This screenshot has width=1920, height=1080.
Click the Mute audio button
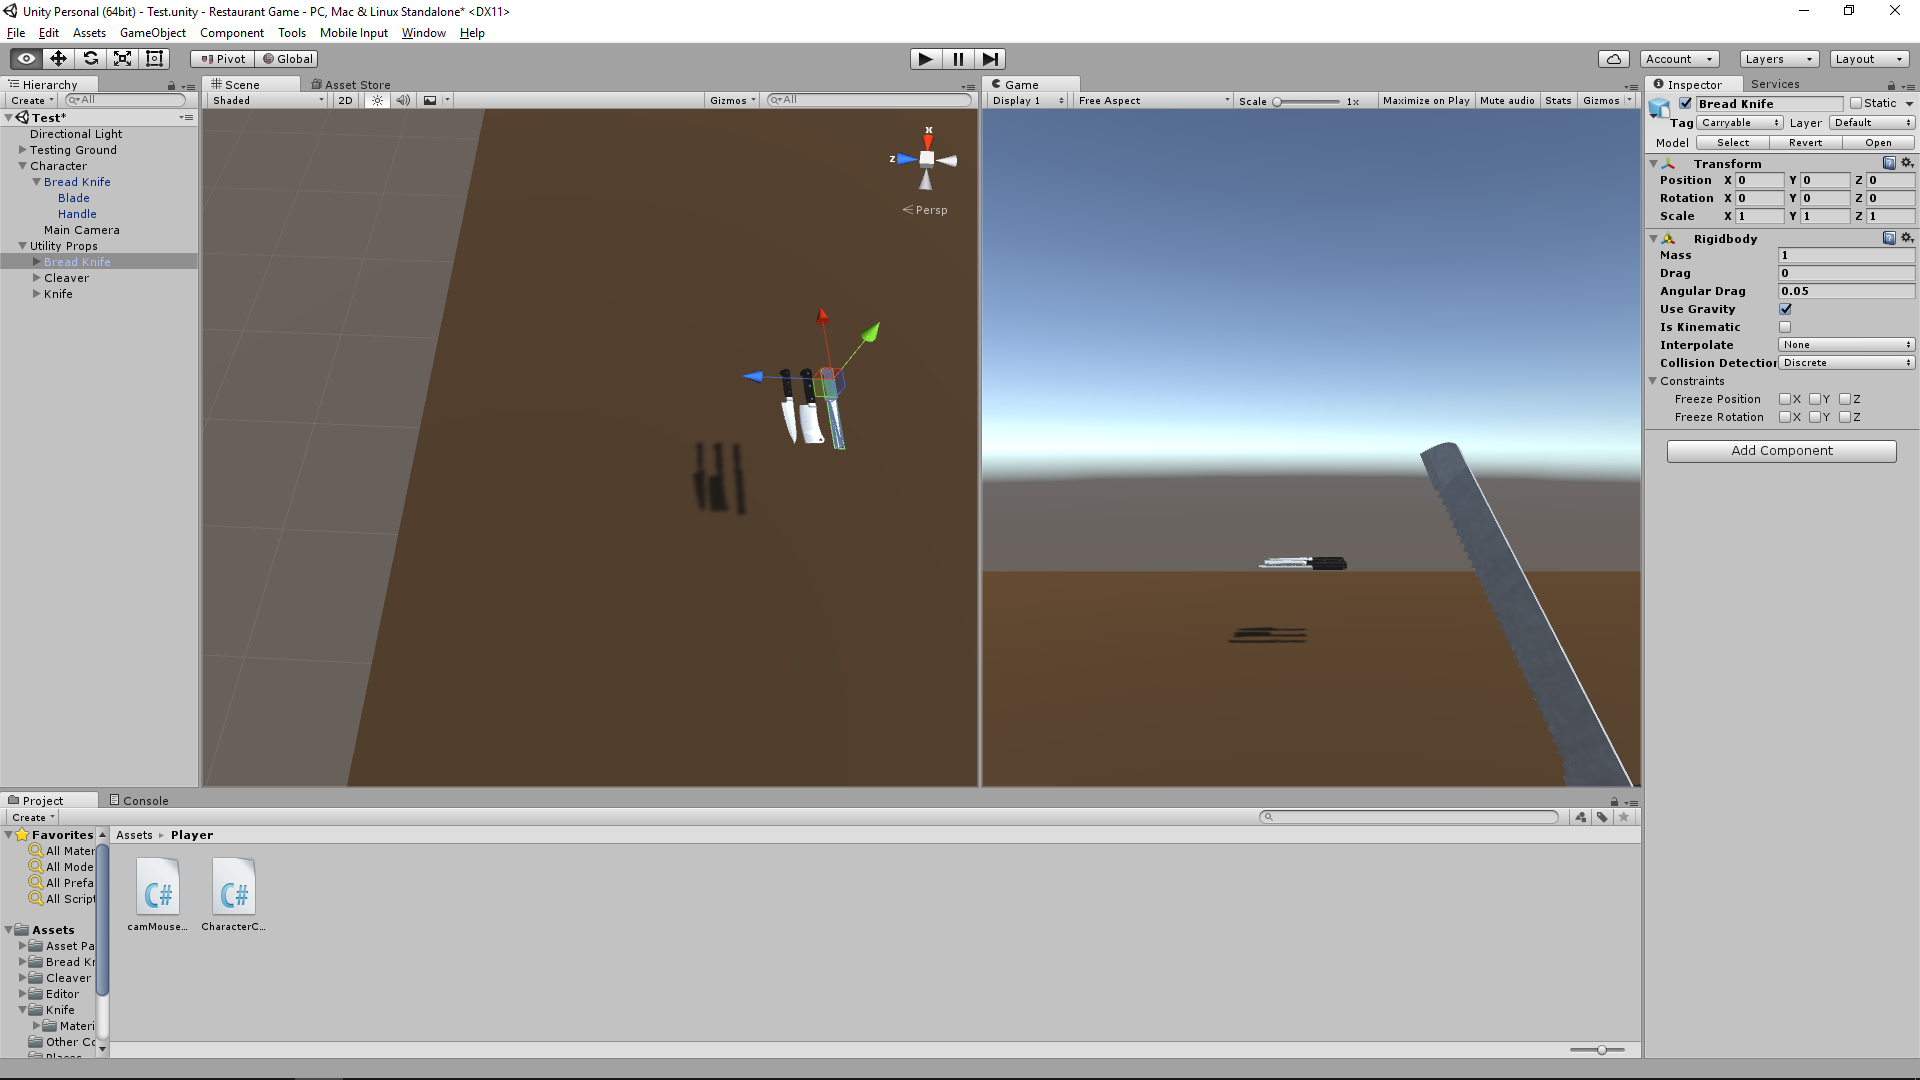click(1507, 101)
